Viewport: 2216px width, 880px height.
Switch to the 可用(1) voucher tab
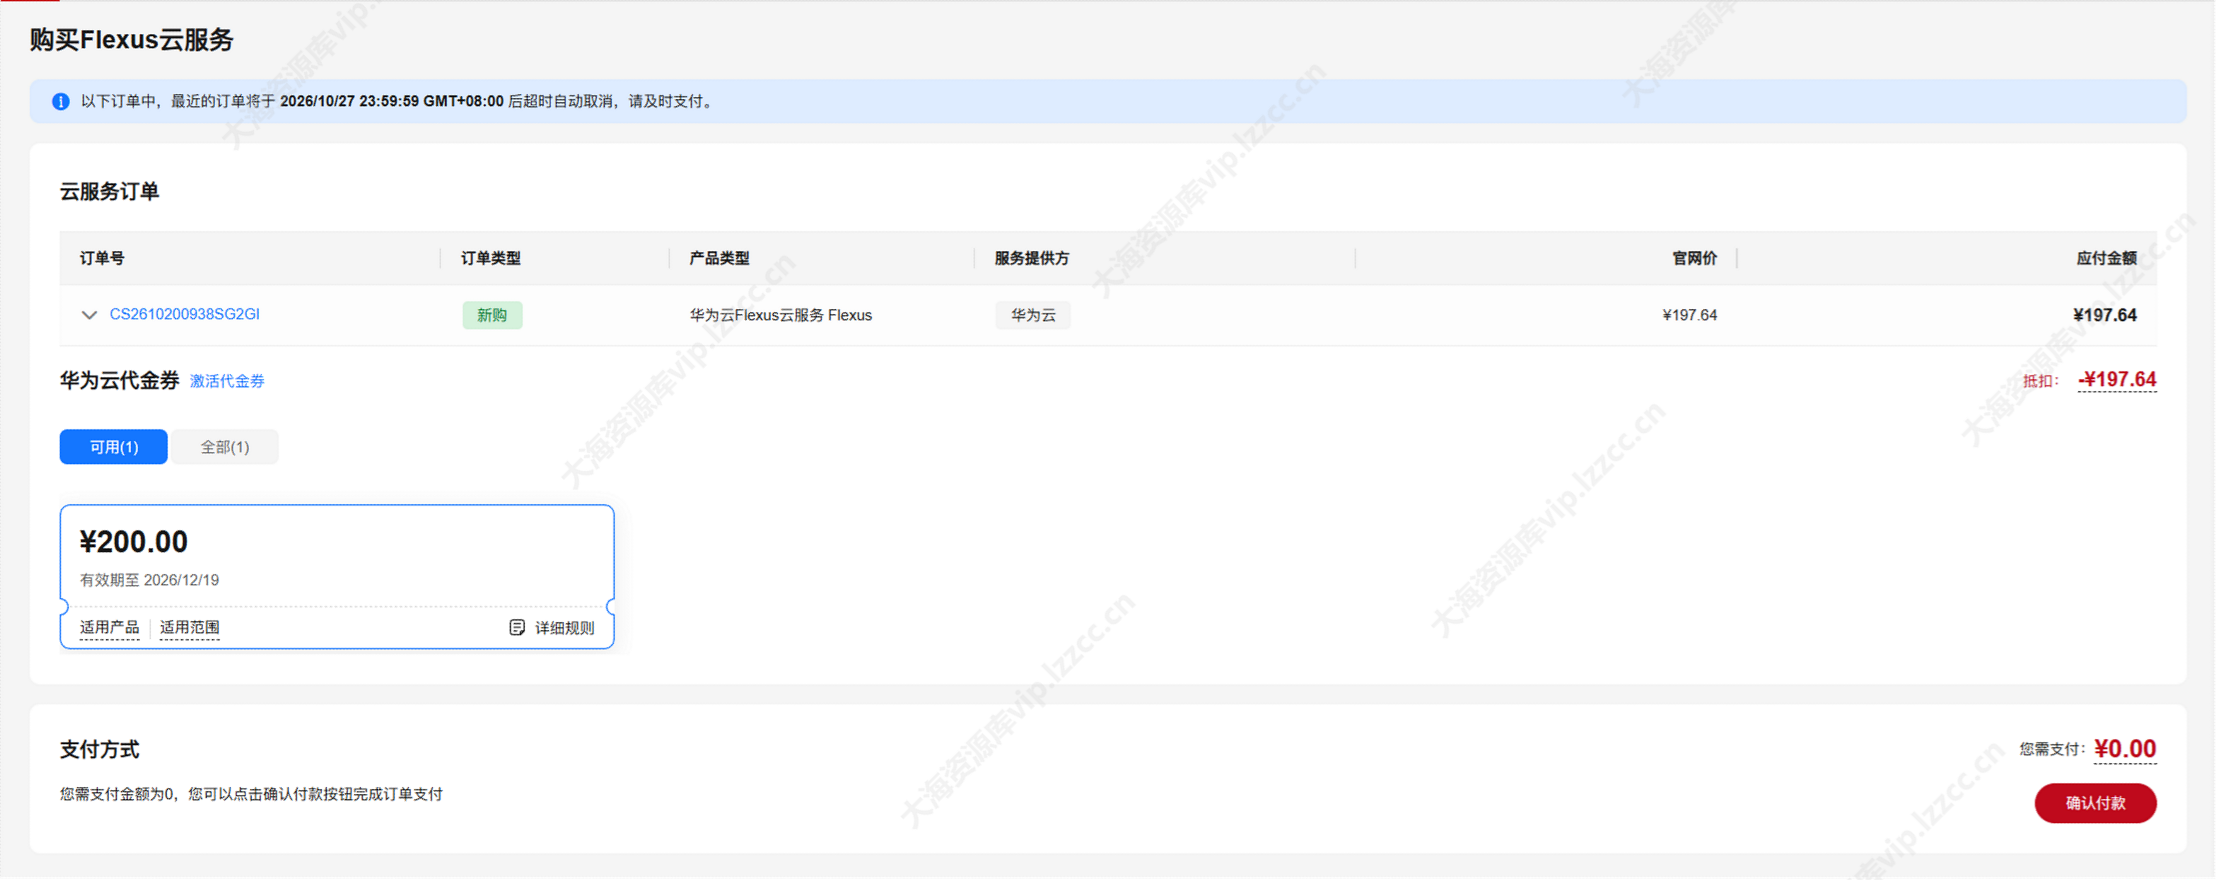[114, 447]
